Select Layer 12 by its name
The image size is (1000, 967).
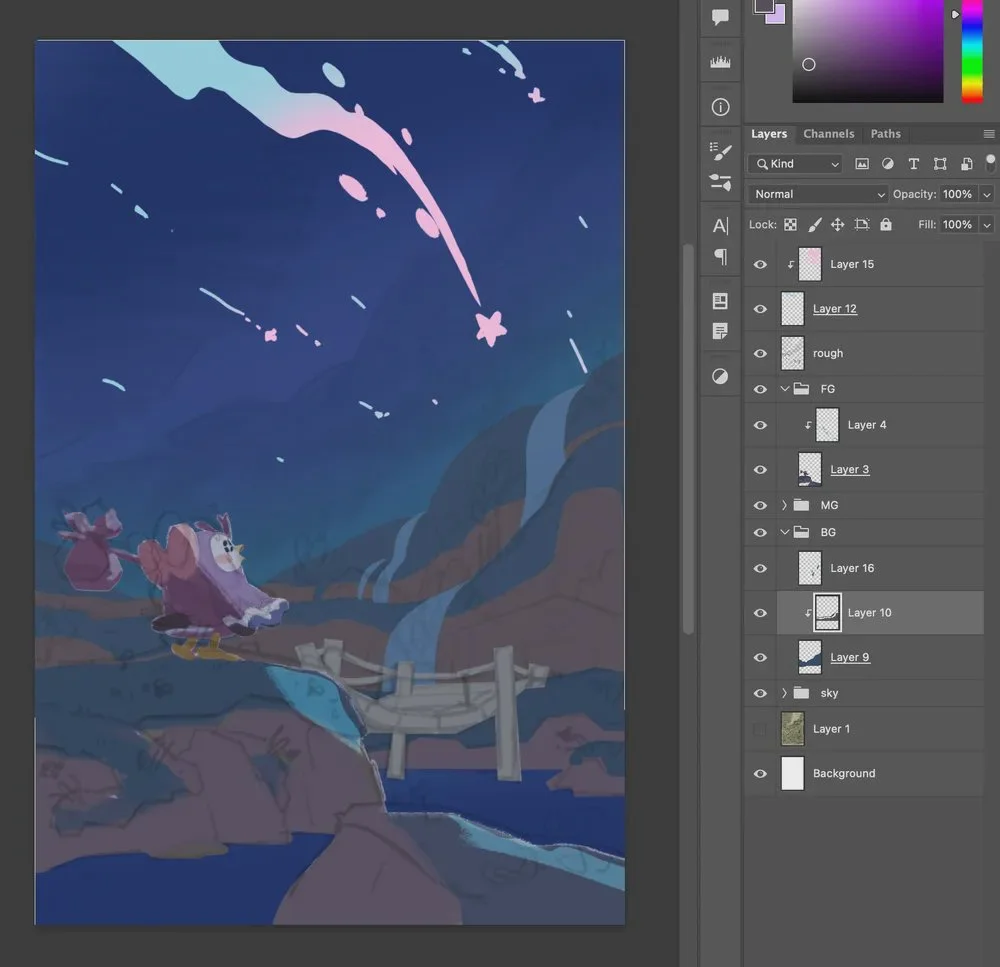coord(835,309)
